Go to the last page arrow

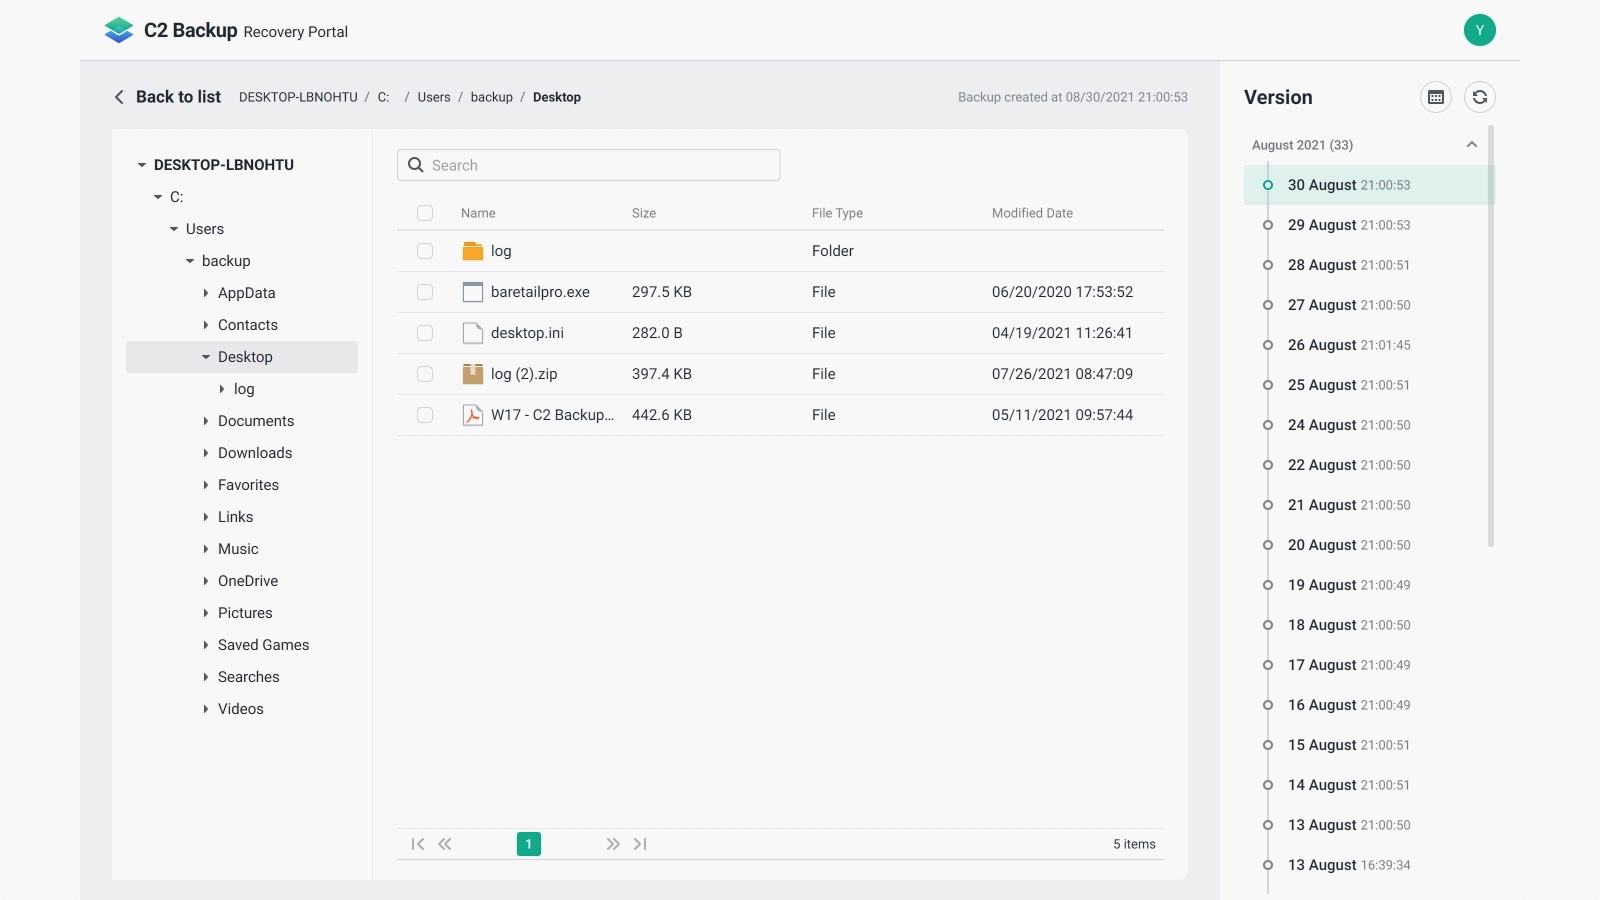pyautogui.click(x=640, y=844)
